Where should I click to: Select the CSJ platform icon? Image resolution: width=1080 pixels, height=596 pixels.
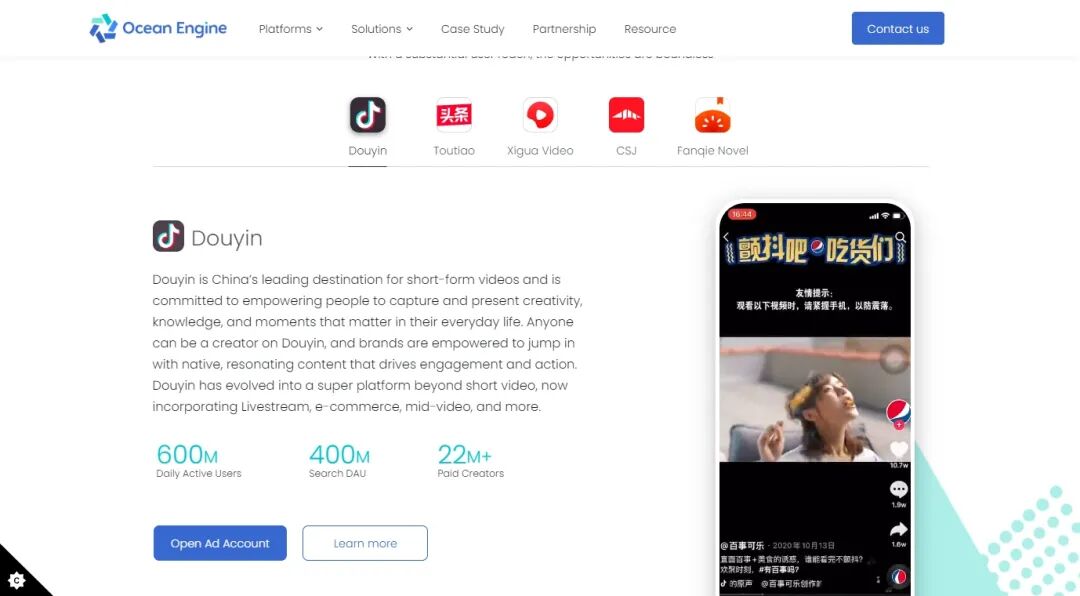pyautogui.click(x=626, y=115)
